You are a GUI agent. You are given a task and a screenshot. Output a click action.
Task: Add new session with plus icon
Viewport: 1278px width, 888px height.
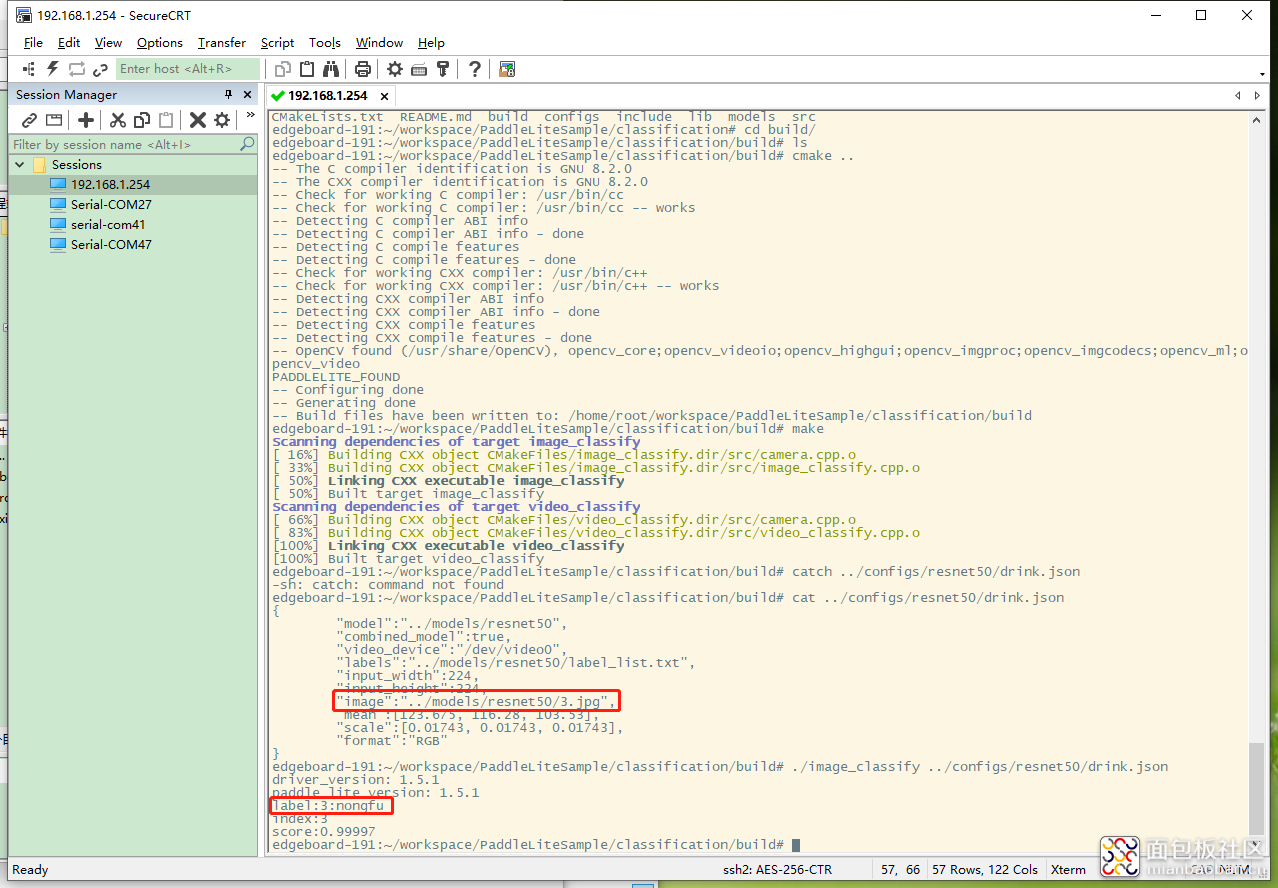[x=86, y=120]
